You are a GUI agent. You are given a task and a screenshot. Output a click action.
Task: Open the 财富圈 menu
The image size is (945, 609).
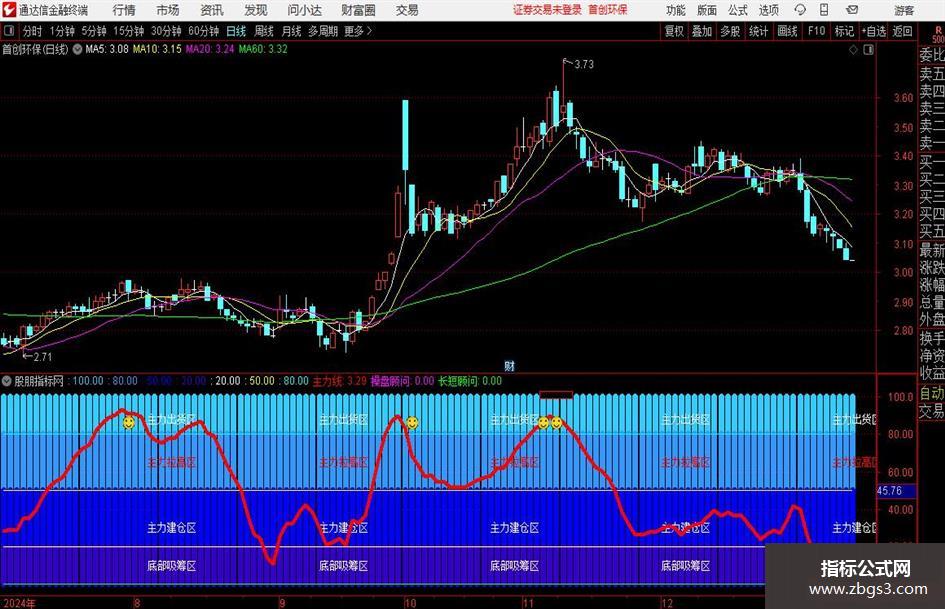click(x=358, y=10)
